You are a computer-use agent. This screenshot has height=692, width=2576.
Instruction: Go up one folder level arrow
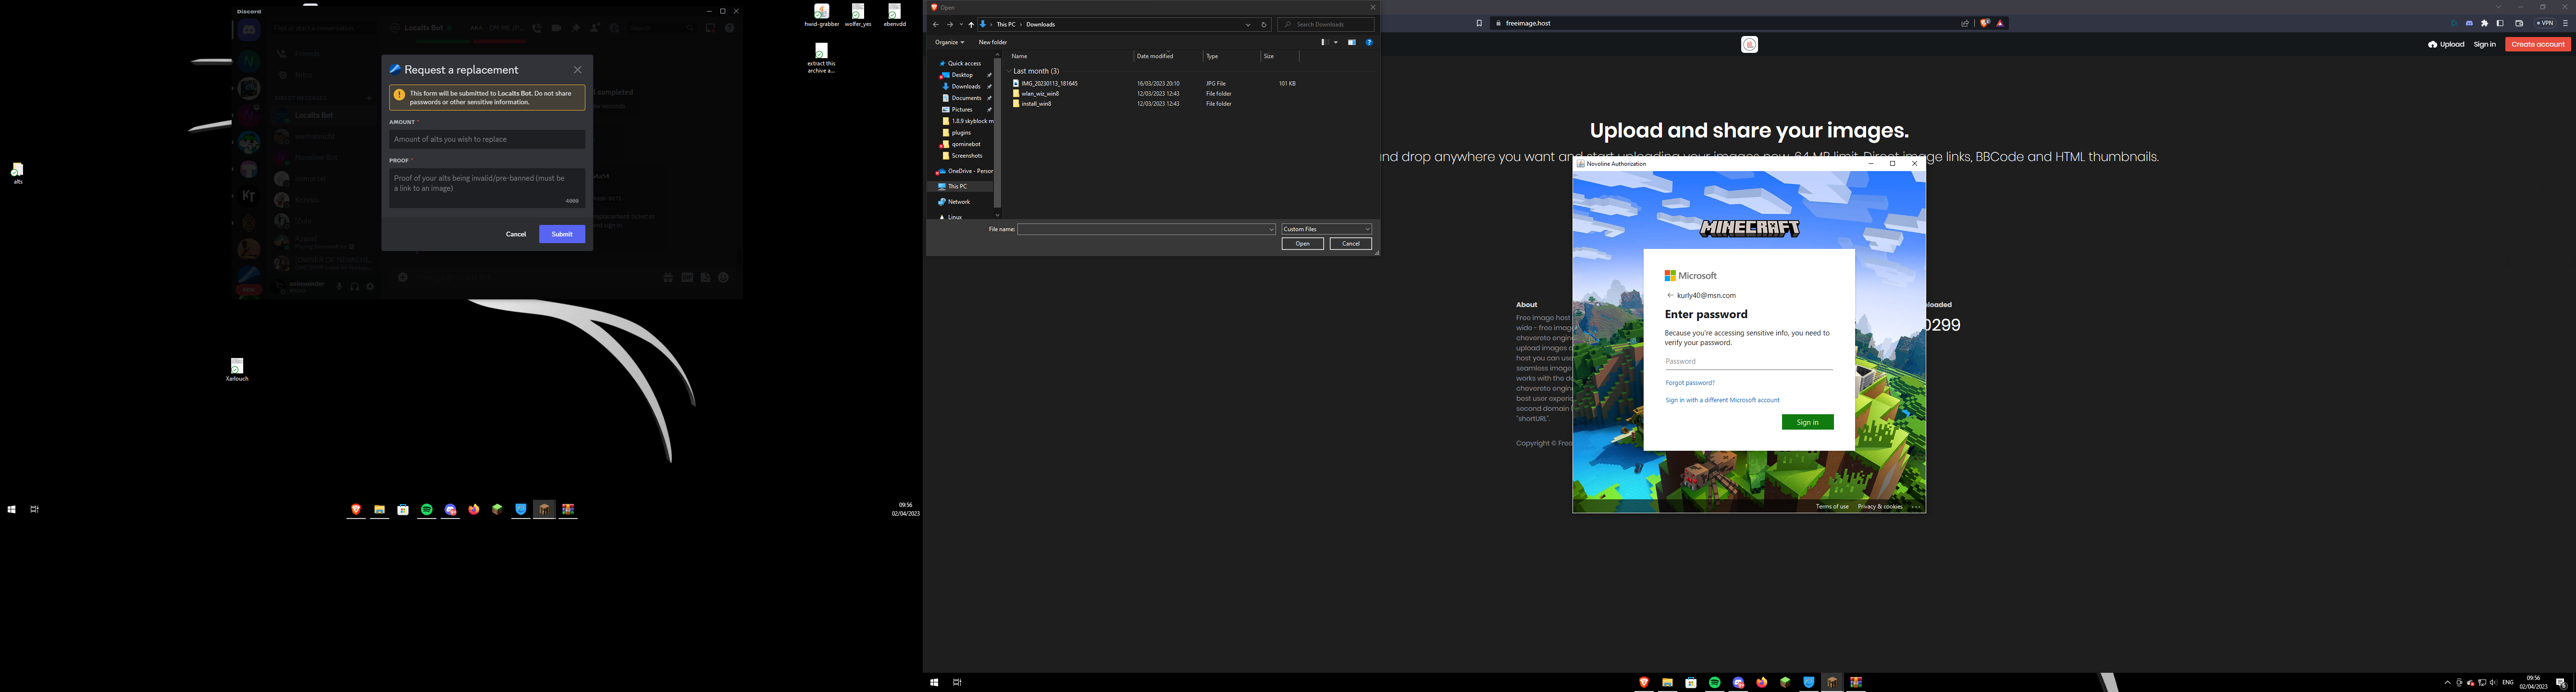click(x=970, y=24)
